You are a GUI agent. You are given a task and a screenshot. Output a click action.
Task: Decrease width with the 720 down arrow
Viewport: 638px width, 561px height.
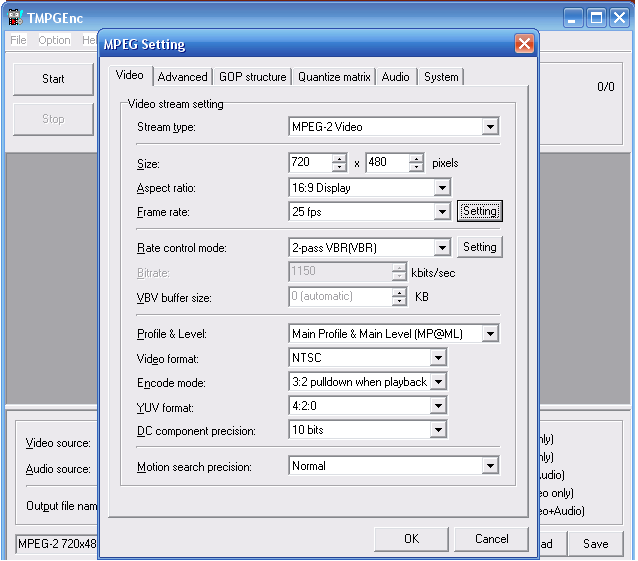(x=339, y=167)
